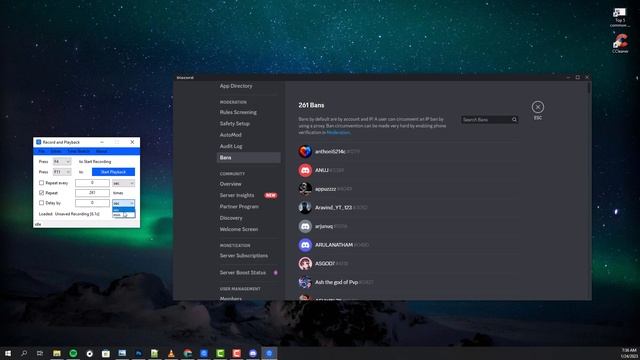This screenshot has height=360, width=640.
Task: Click the Ash the god of Pvp username
Action: coord(336,282)
